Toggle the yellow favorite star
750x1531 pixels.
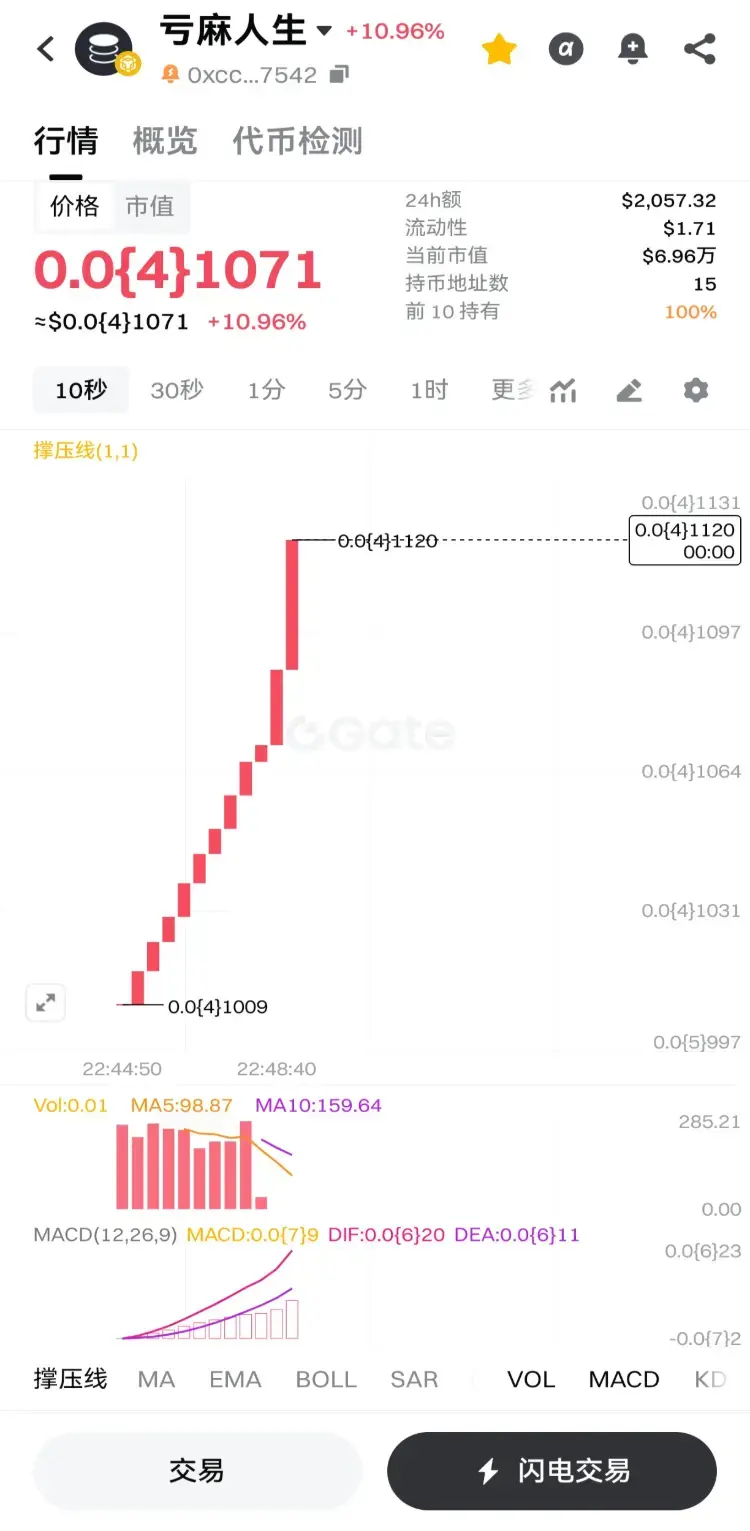(x=498, y=49)
